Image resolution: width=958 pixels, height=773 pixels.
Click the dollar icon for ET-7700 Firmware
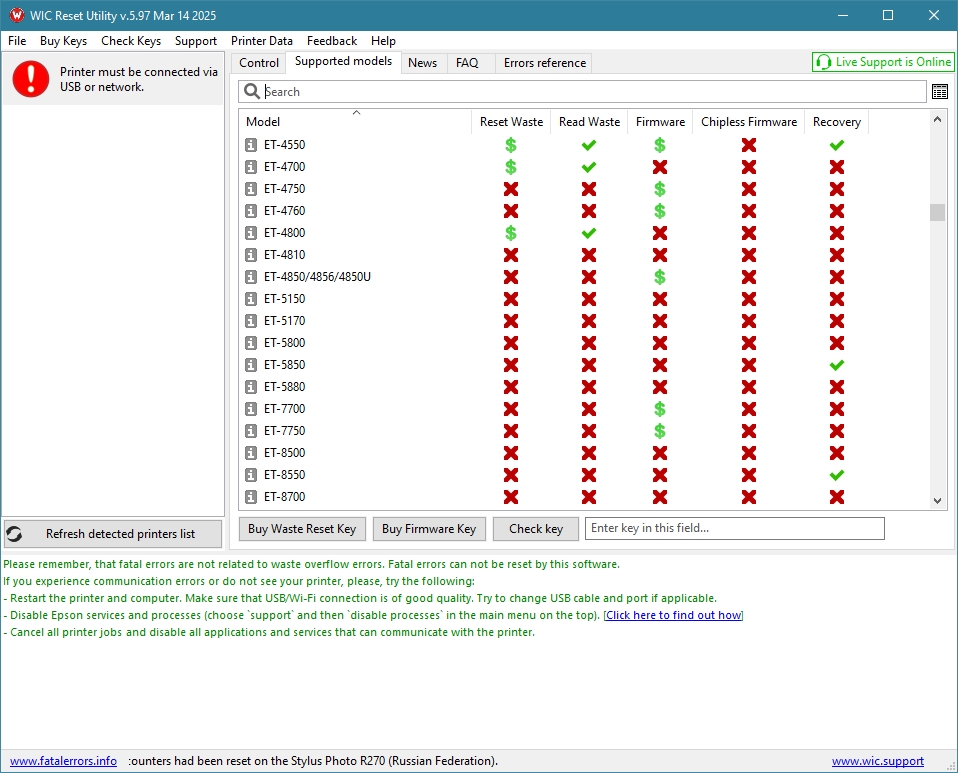click(x=660, y=409)
